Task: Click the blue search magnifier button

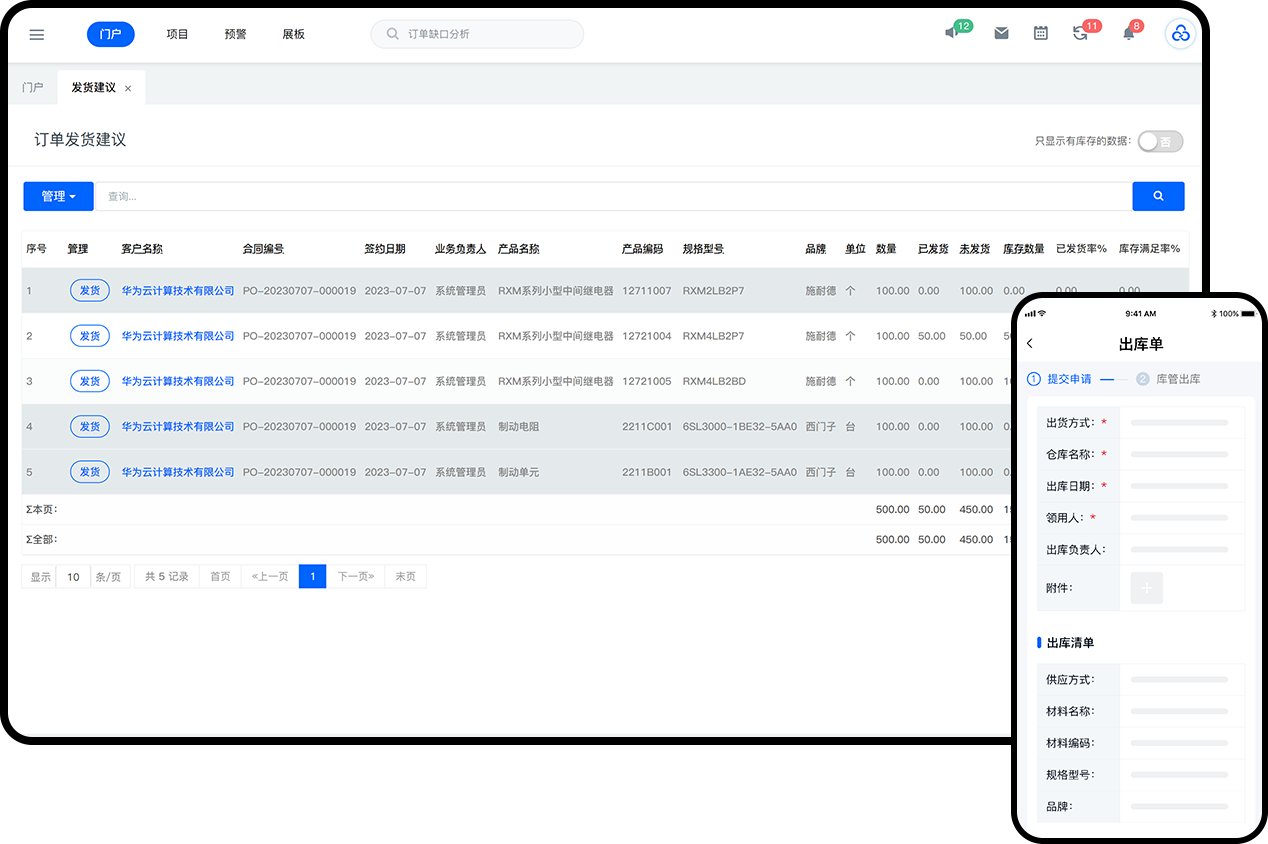Action: pyautogui.click(x=1158, y=196)
